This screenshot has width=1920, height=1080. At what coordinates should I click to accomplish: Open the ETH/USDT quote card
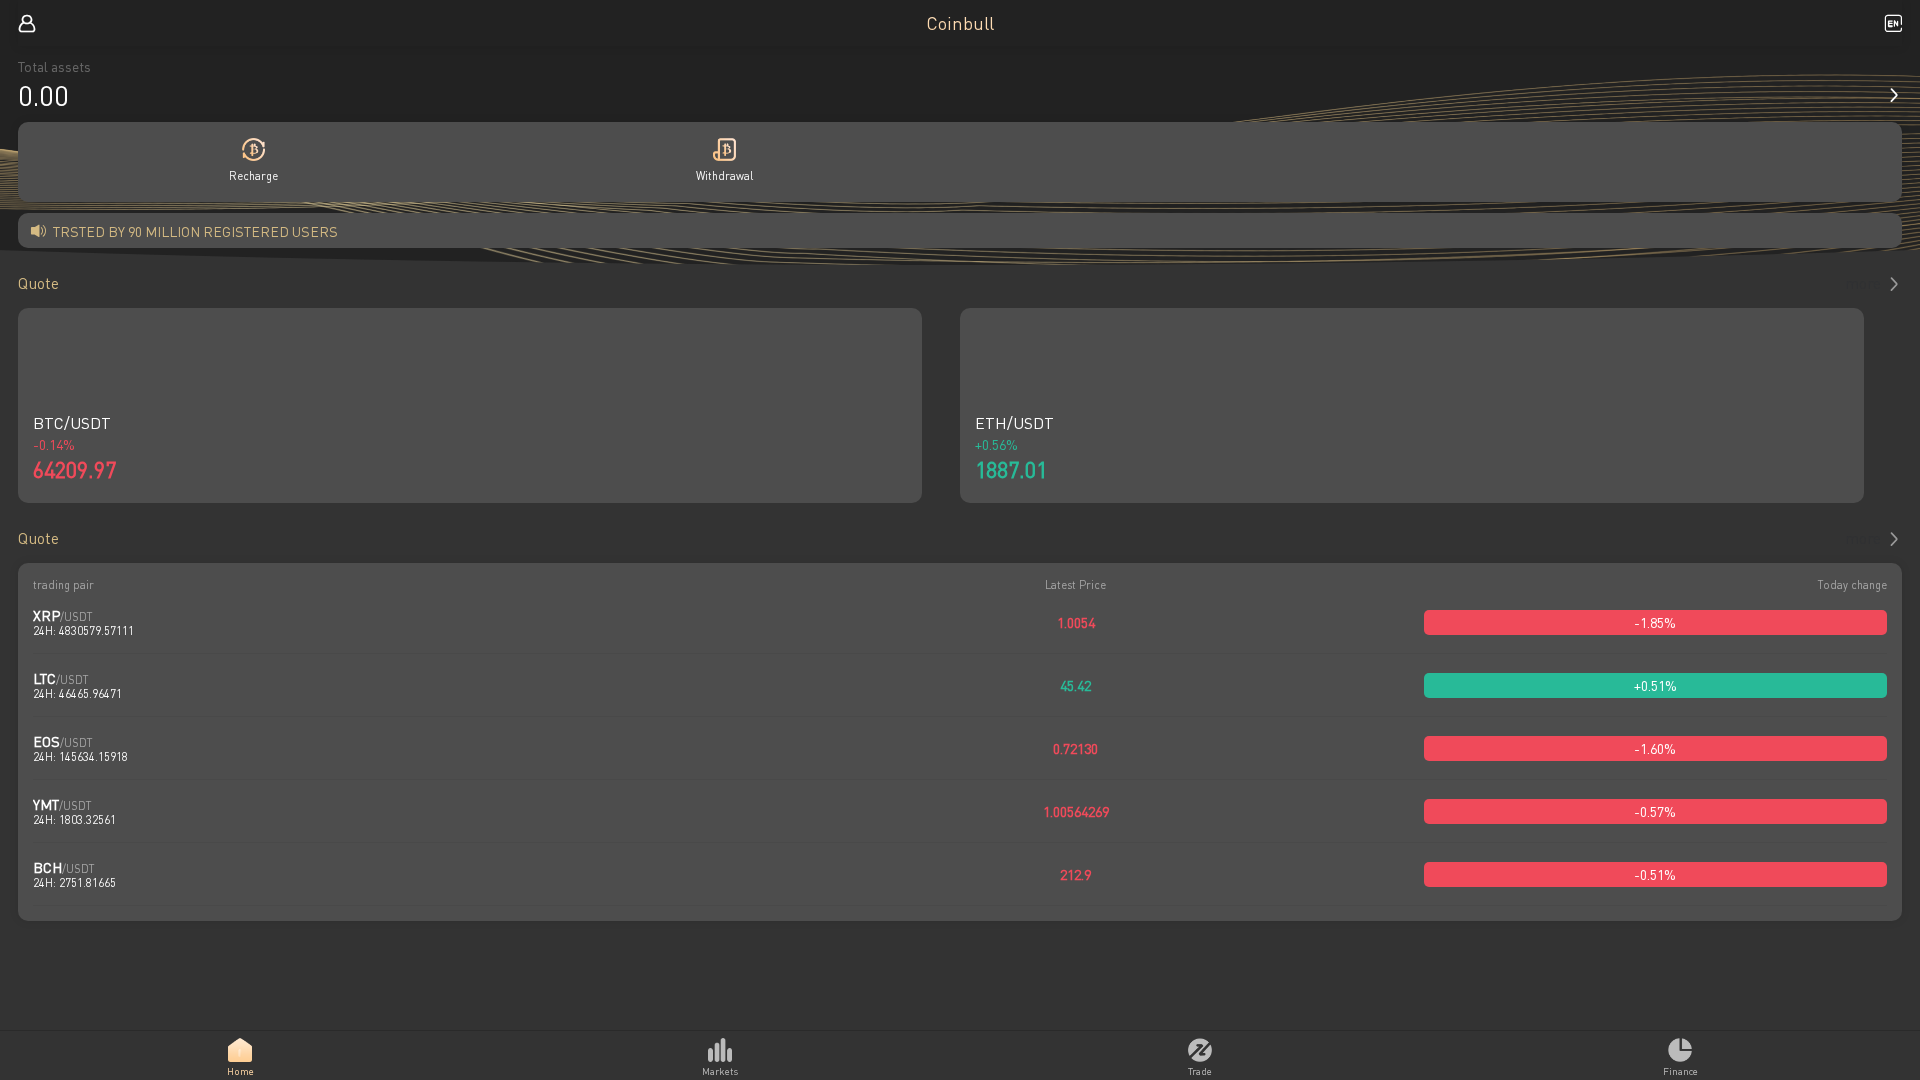pos(1412,405)
